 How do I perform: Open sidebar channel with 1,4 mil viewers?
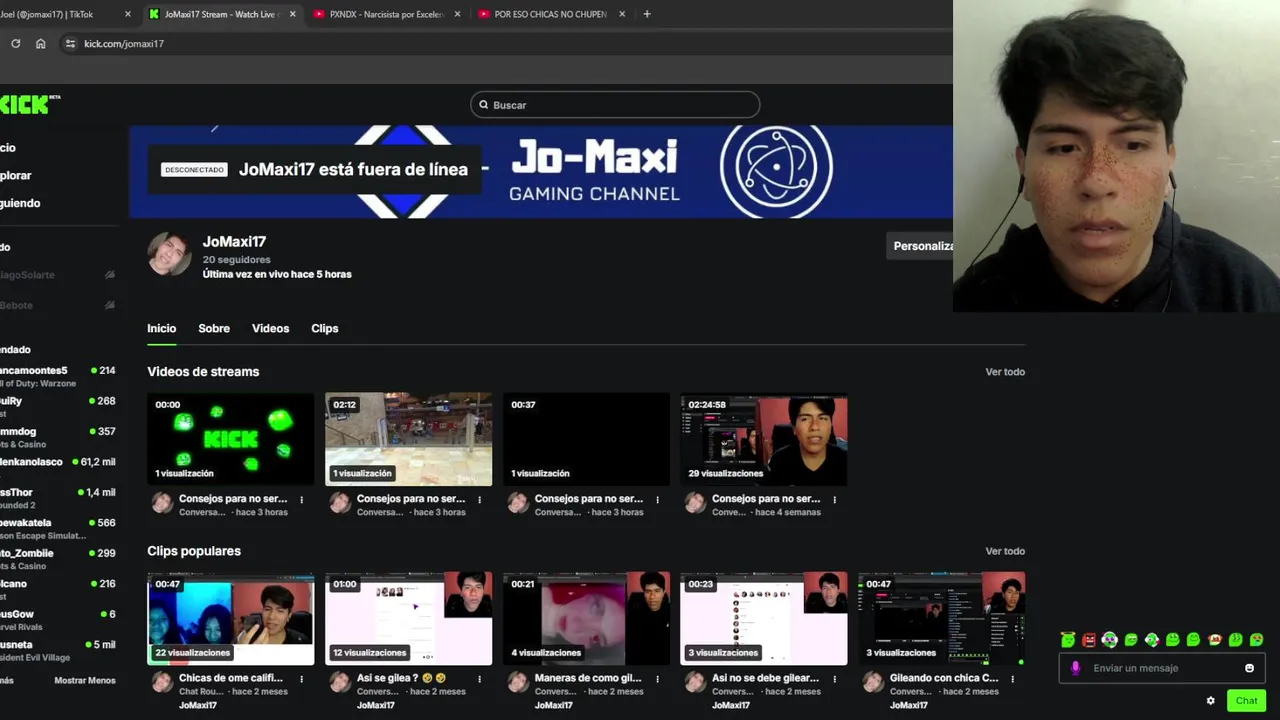pos(58,498)
